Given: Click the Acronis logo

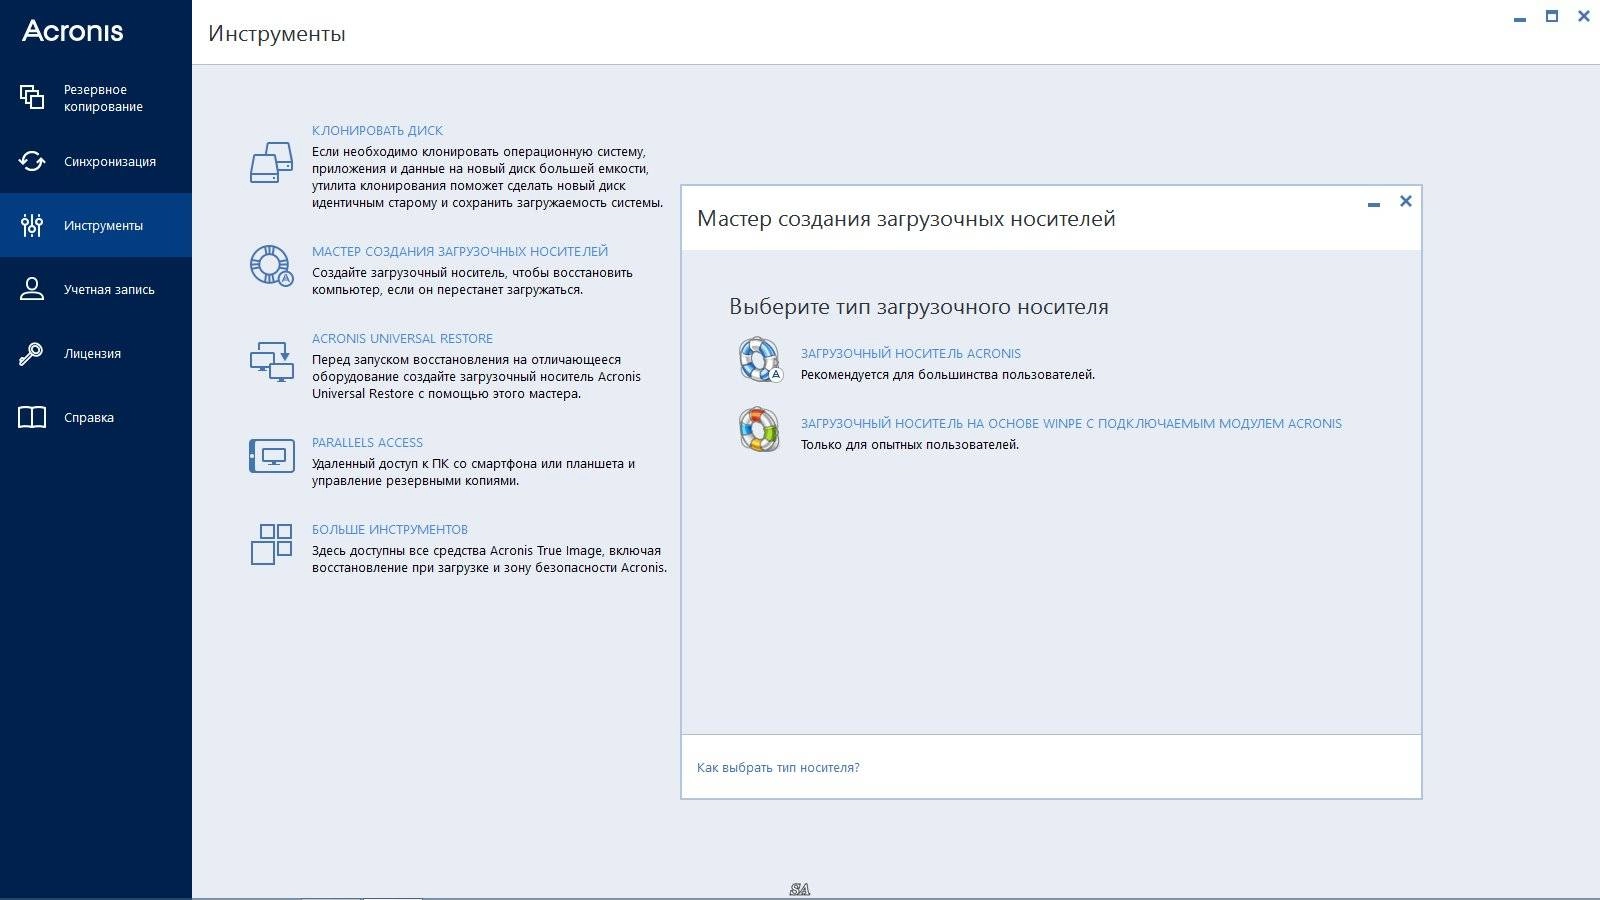Looking at the screenshot, I should click(73, 31).
